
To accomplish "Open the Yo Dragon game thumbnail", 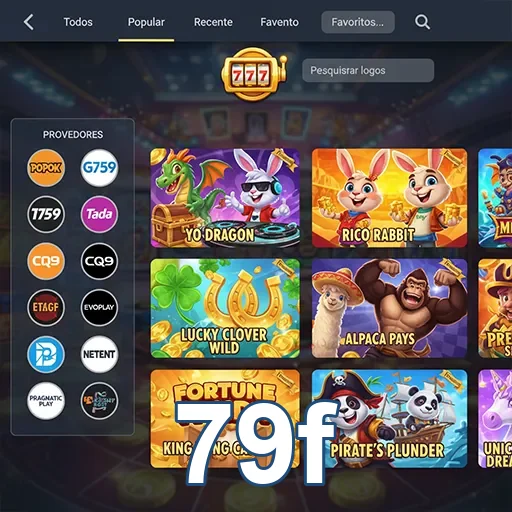I will click(x=225, y=198).
